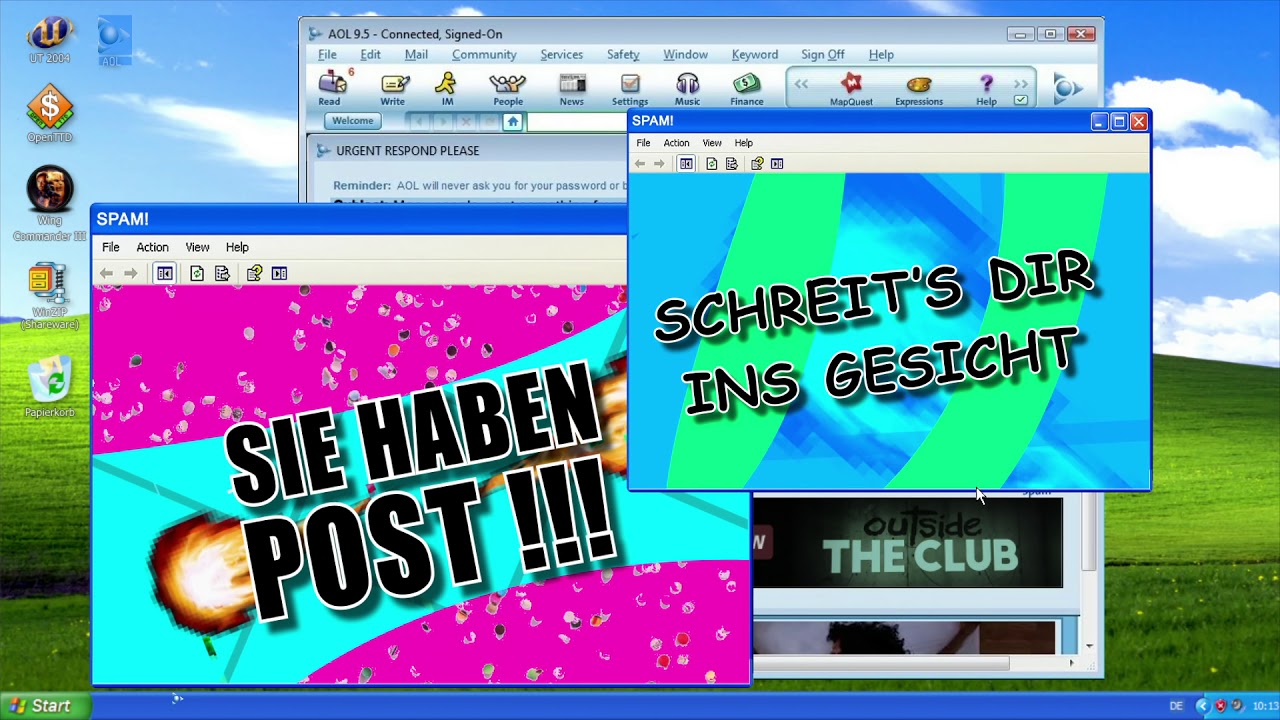Screen dimensions: 1280x720
Task: Select the Papierkorb recycle bin icon
Action: pos(50,386)
